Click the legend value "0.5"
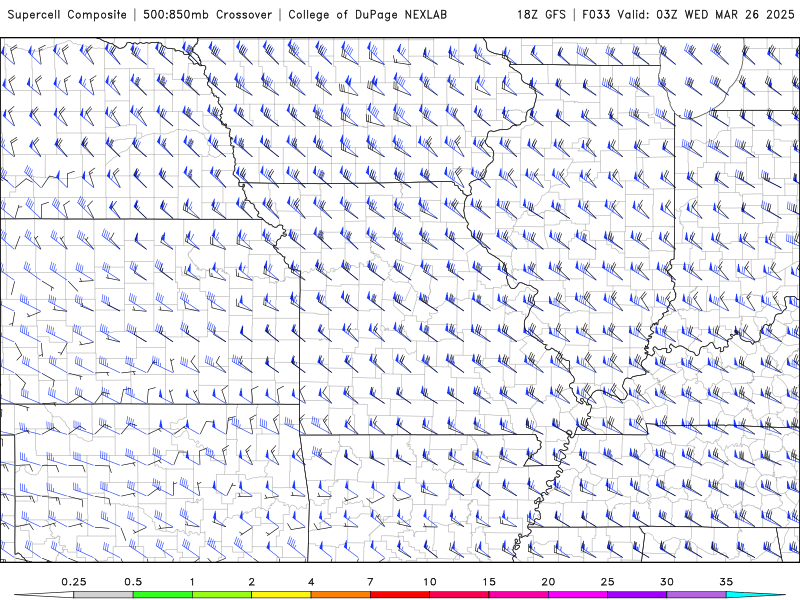The width and height of the screenshot is (800, 600). [x=133, y=582]
